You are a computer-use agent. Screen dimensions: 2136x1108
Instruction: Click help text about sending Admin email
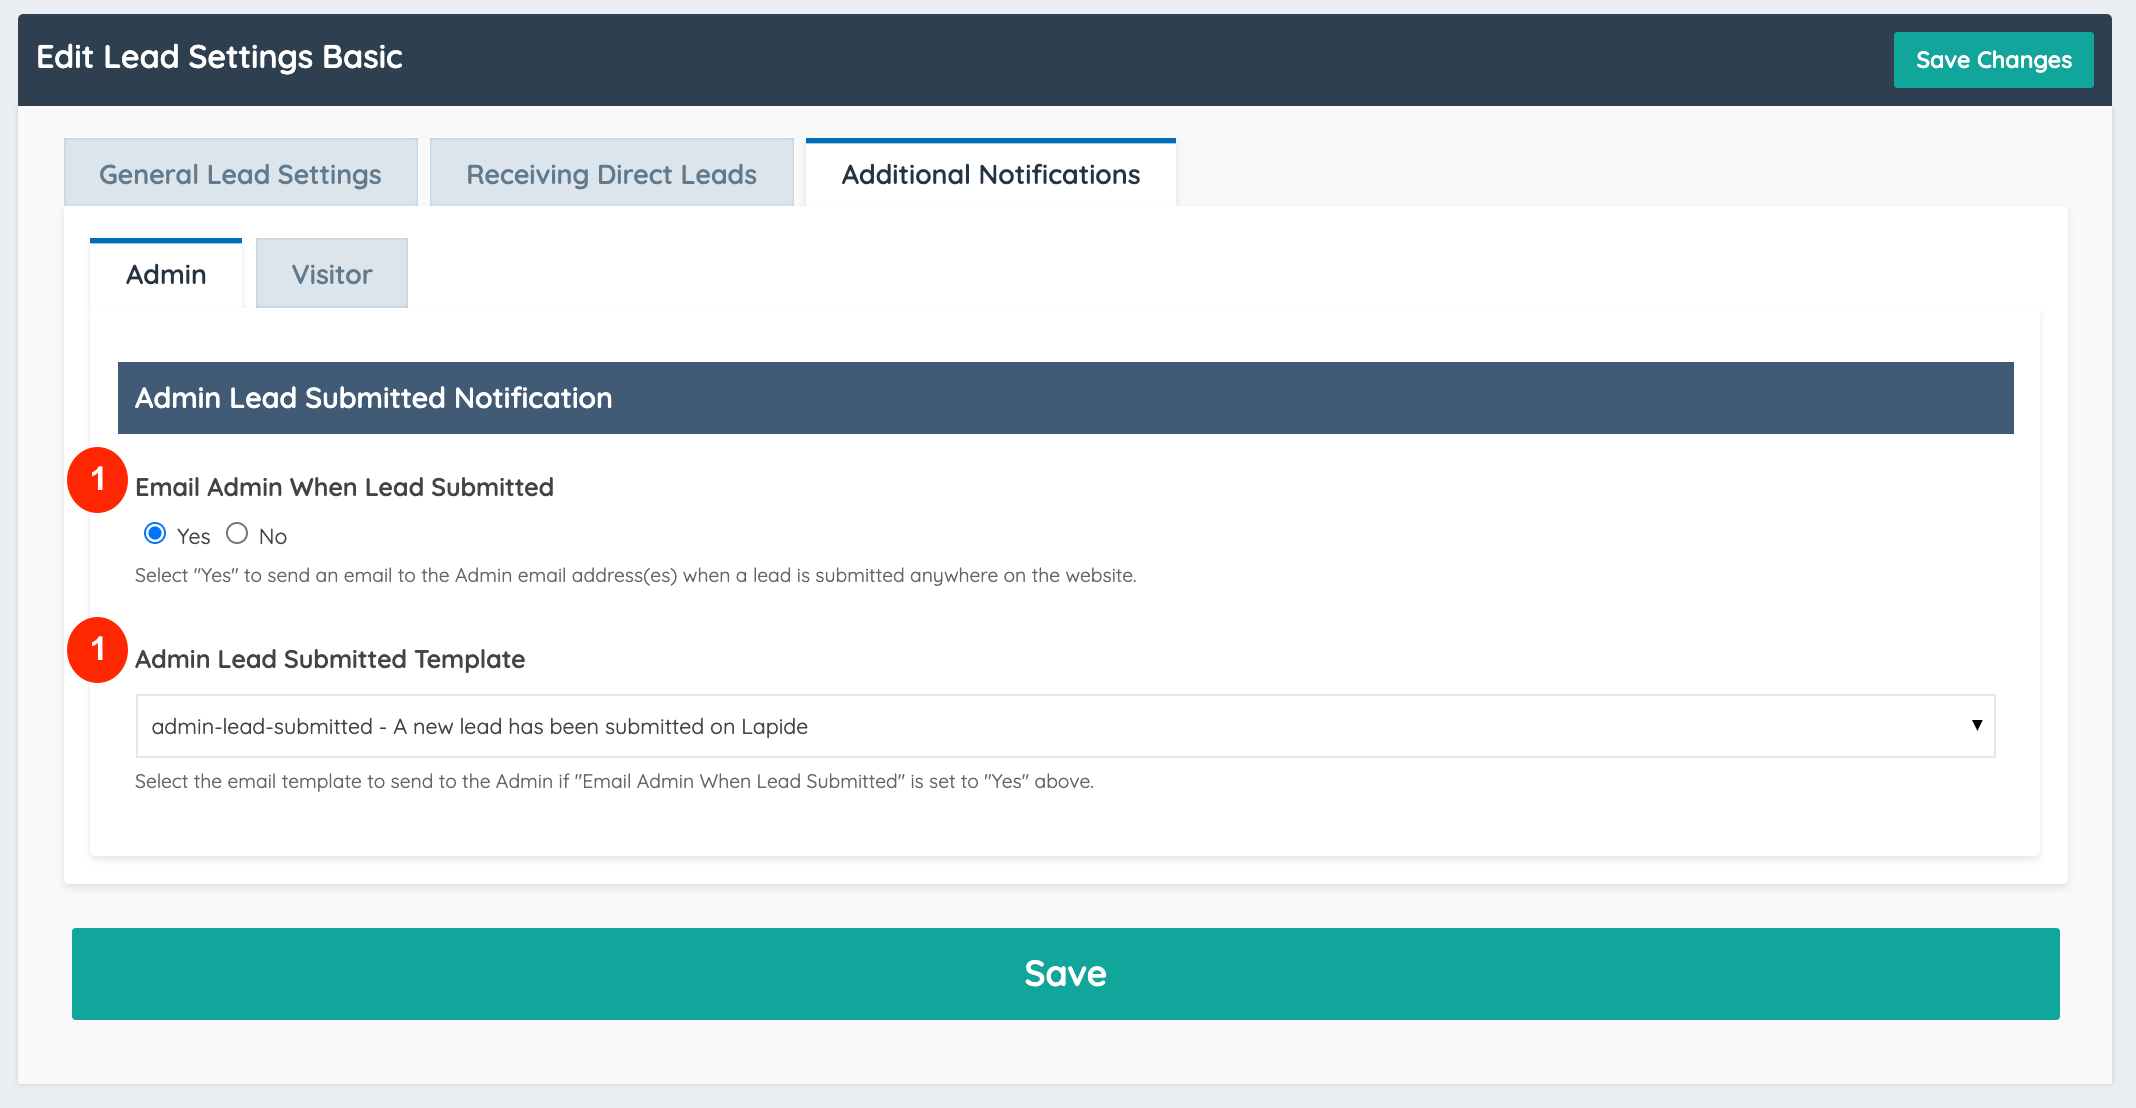click(635, 575)
